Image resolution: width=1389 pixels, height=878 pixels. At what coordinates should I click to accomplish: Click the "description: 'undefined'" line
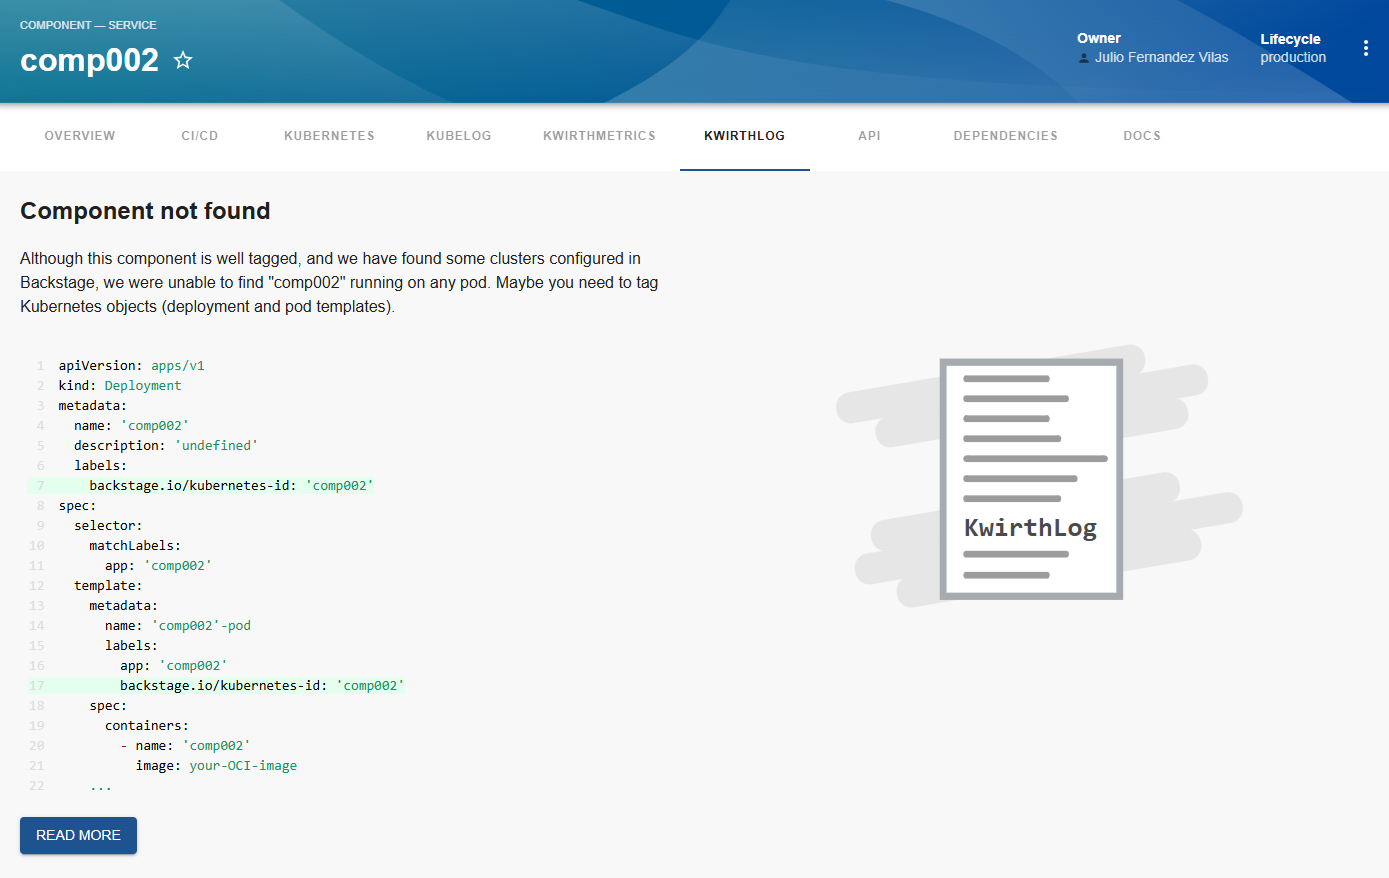pos(166,446)
